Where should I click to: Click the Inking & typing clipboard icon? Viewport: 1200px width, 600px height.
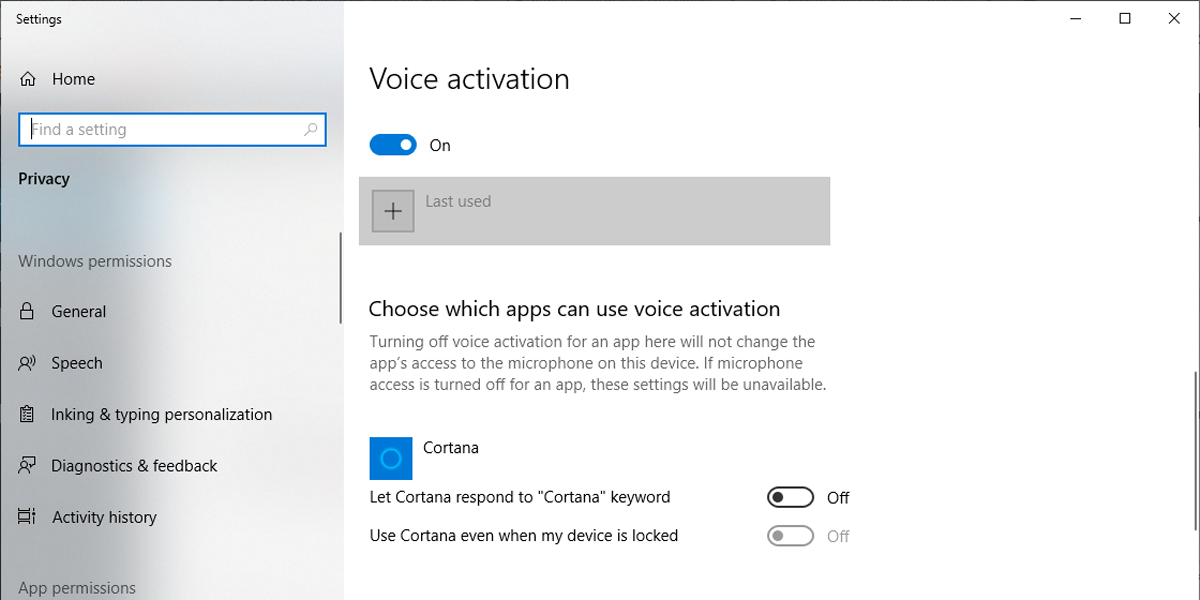pos(28,414)
